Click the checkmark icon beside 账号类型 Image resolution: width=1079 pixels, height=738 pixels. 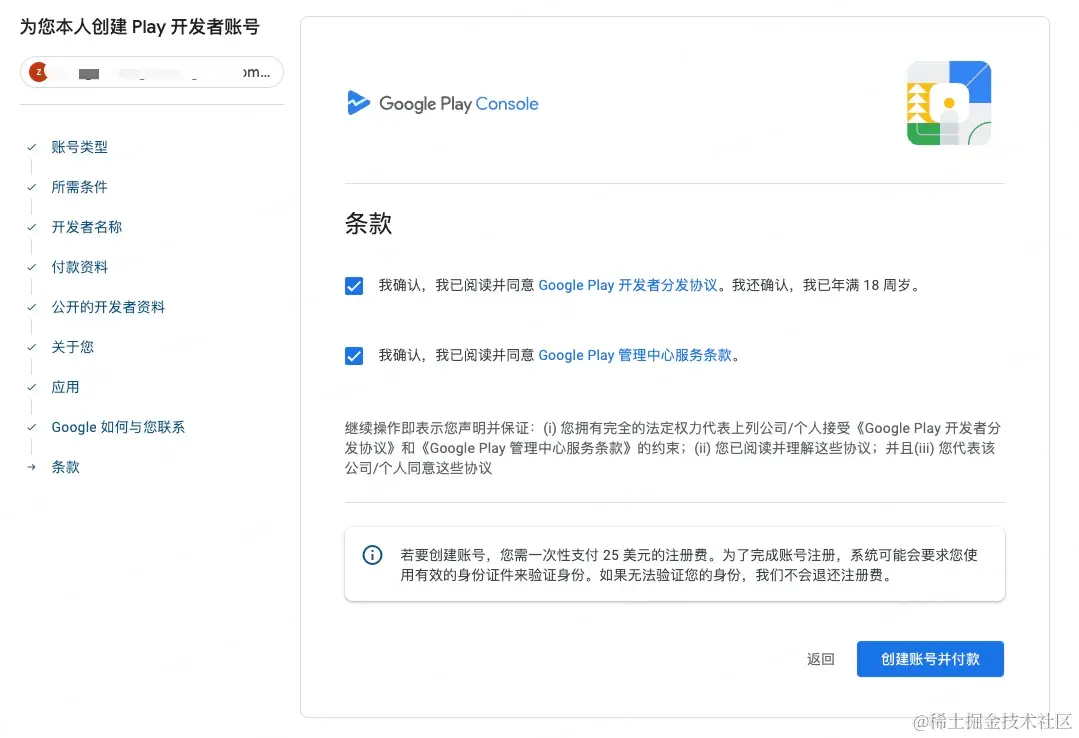32,147
